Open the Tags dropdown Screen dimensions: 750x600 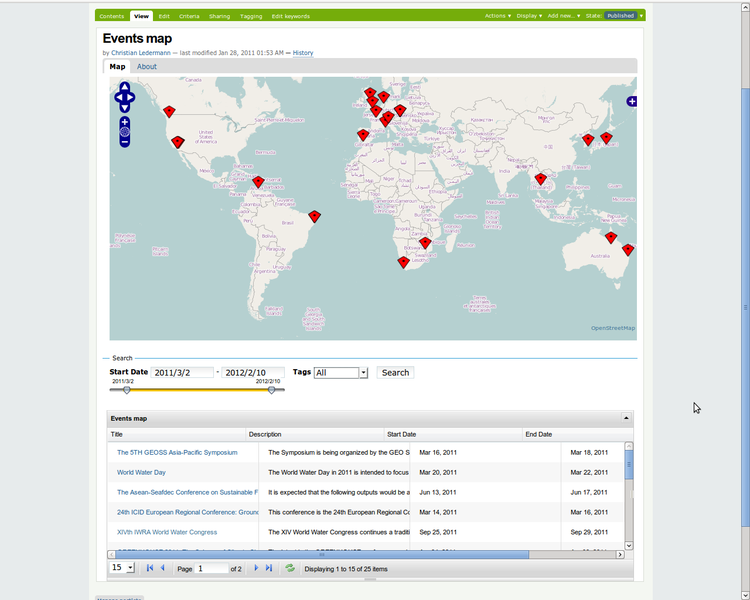tap(363, 373)
